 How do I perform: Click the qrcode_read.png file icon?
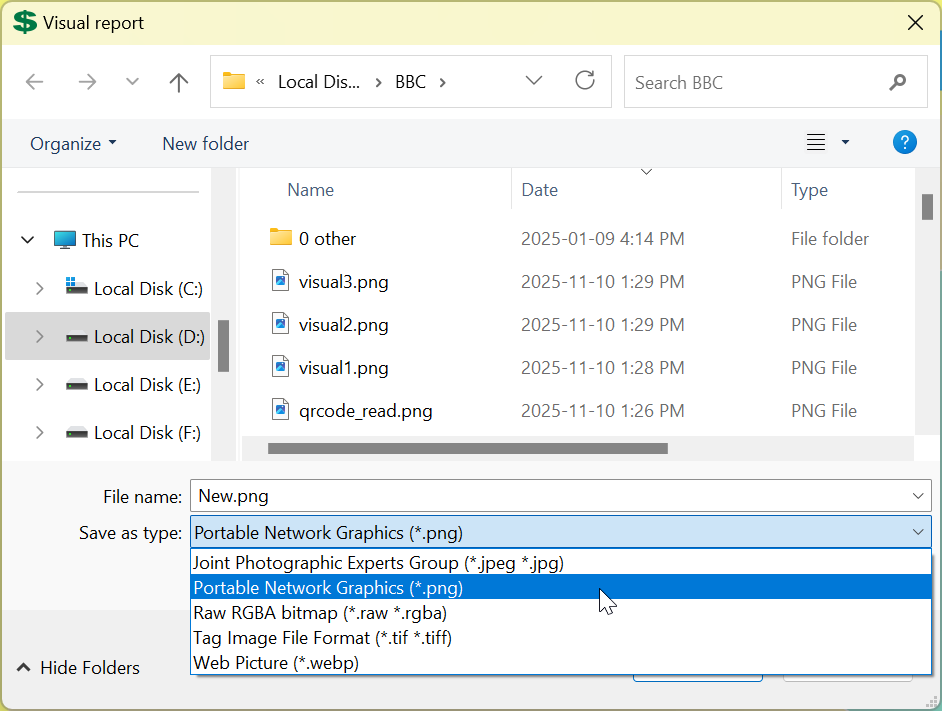pos(281,410)
